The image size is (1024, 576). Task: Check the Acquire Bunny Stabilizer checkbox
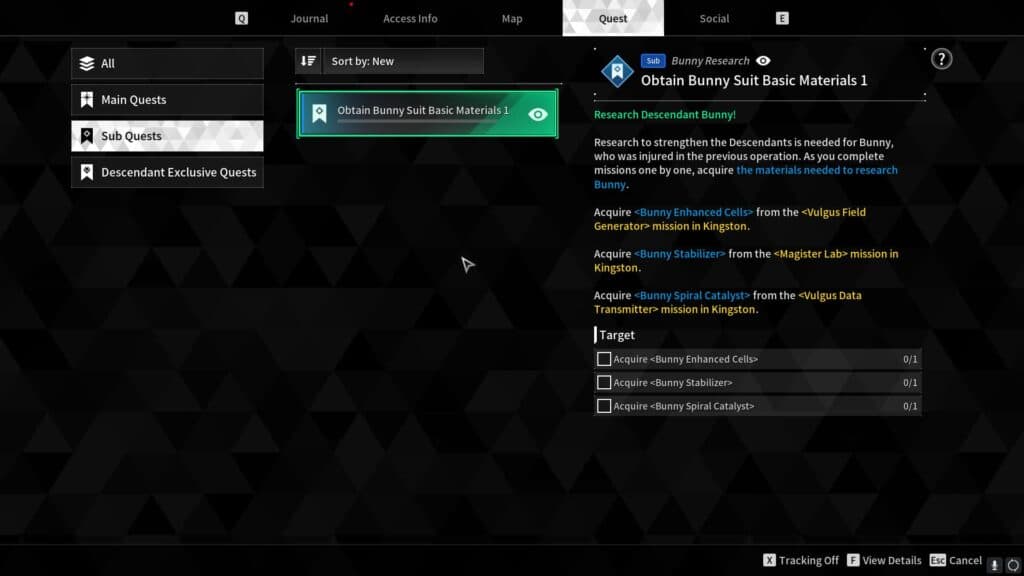tap(604, 382)
